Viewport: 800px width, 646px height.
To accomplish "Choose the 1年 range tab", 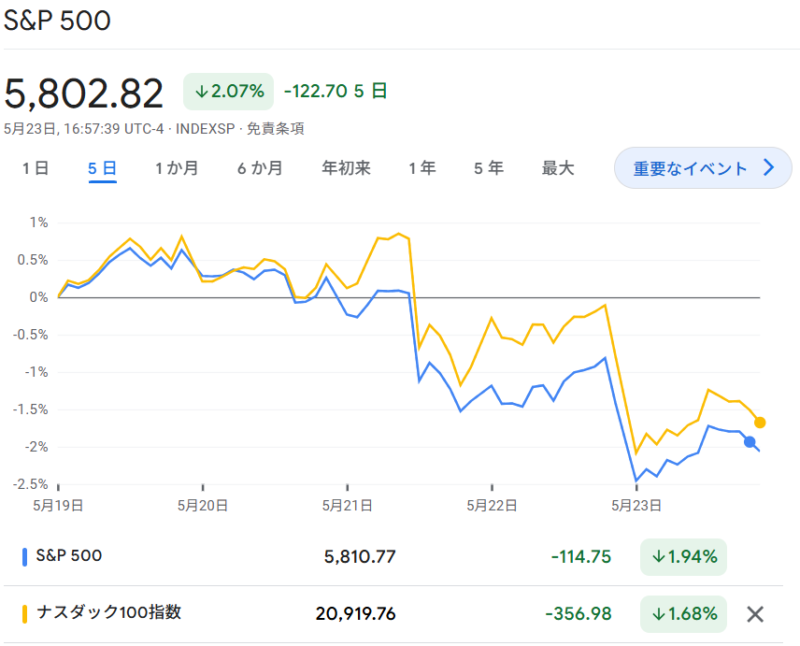I will click(x=422, y=168).
